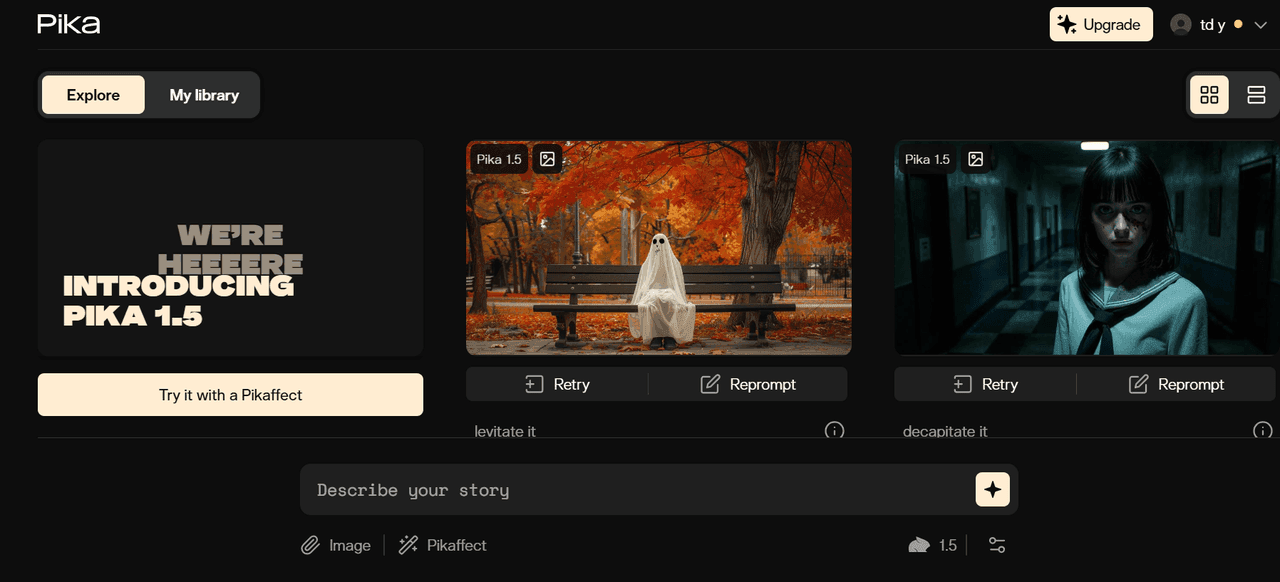This screenshot has width=1280, height=582.
Task: Click Try it with a Pikaffect
Action: coord(231,395)
